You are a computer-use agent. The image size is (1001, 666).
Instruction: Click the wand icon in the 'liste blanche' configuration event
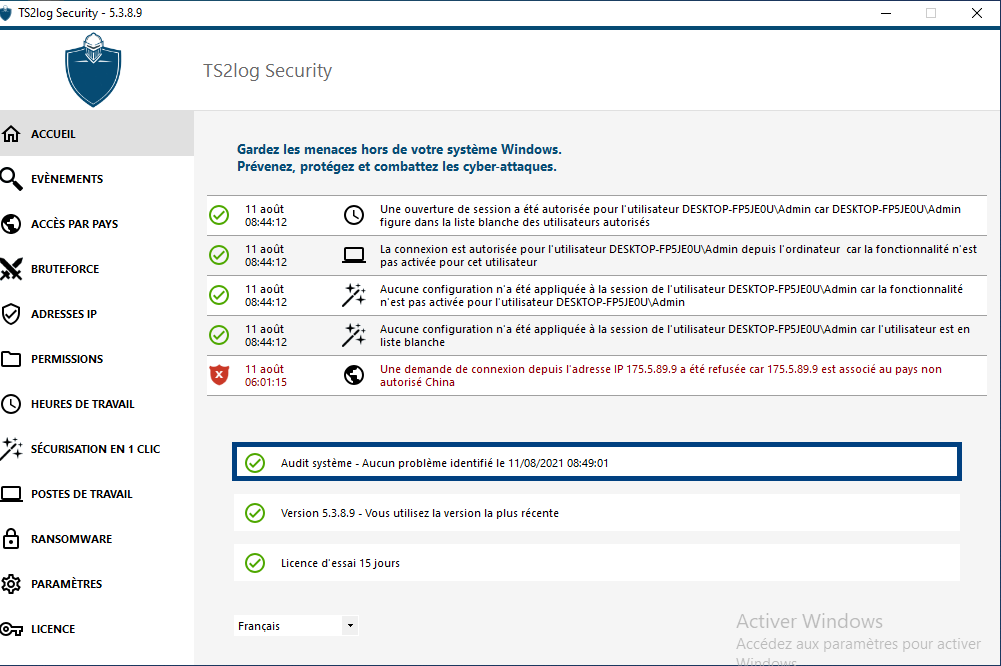click(354, 335)
